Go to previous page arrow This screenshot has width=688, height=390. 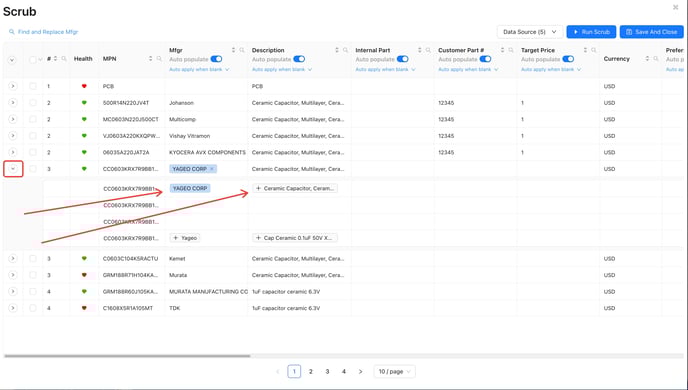click(x=277, y=372)
